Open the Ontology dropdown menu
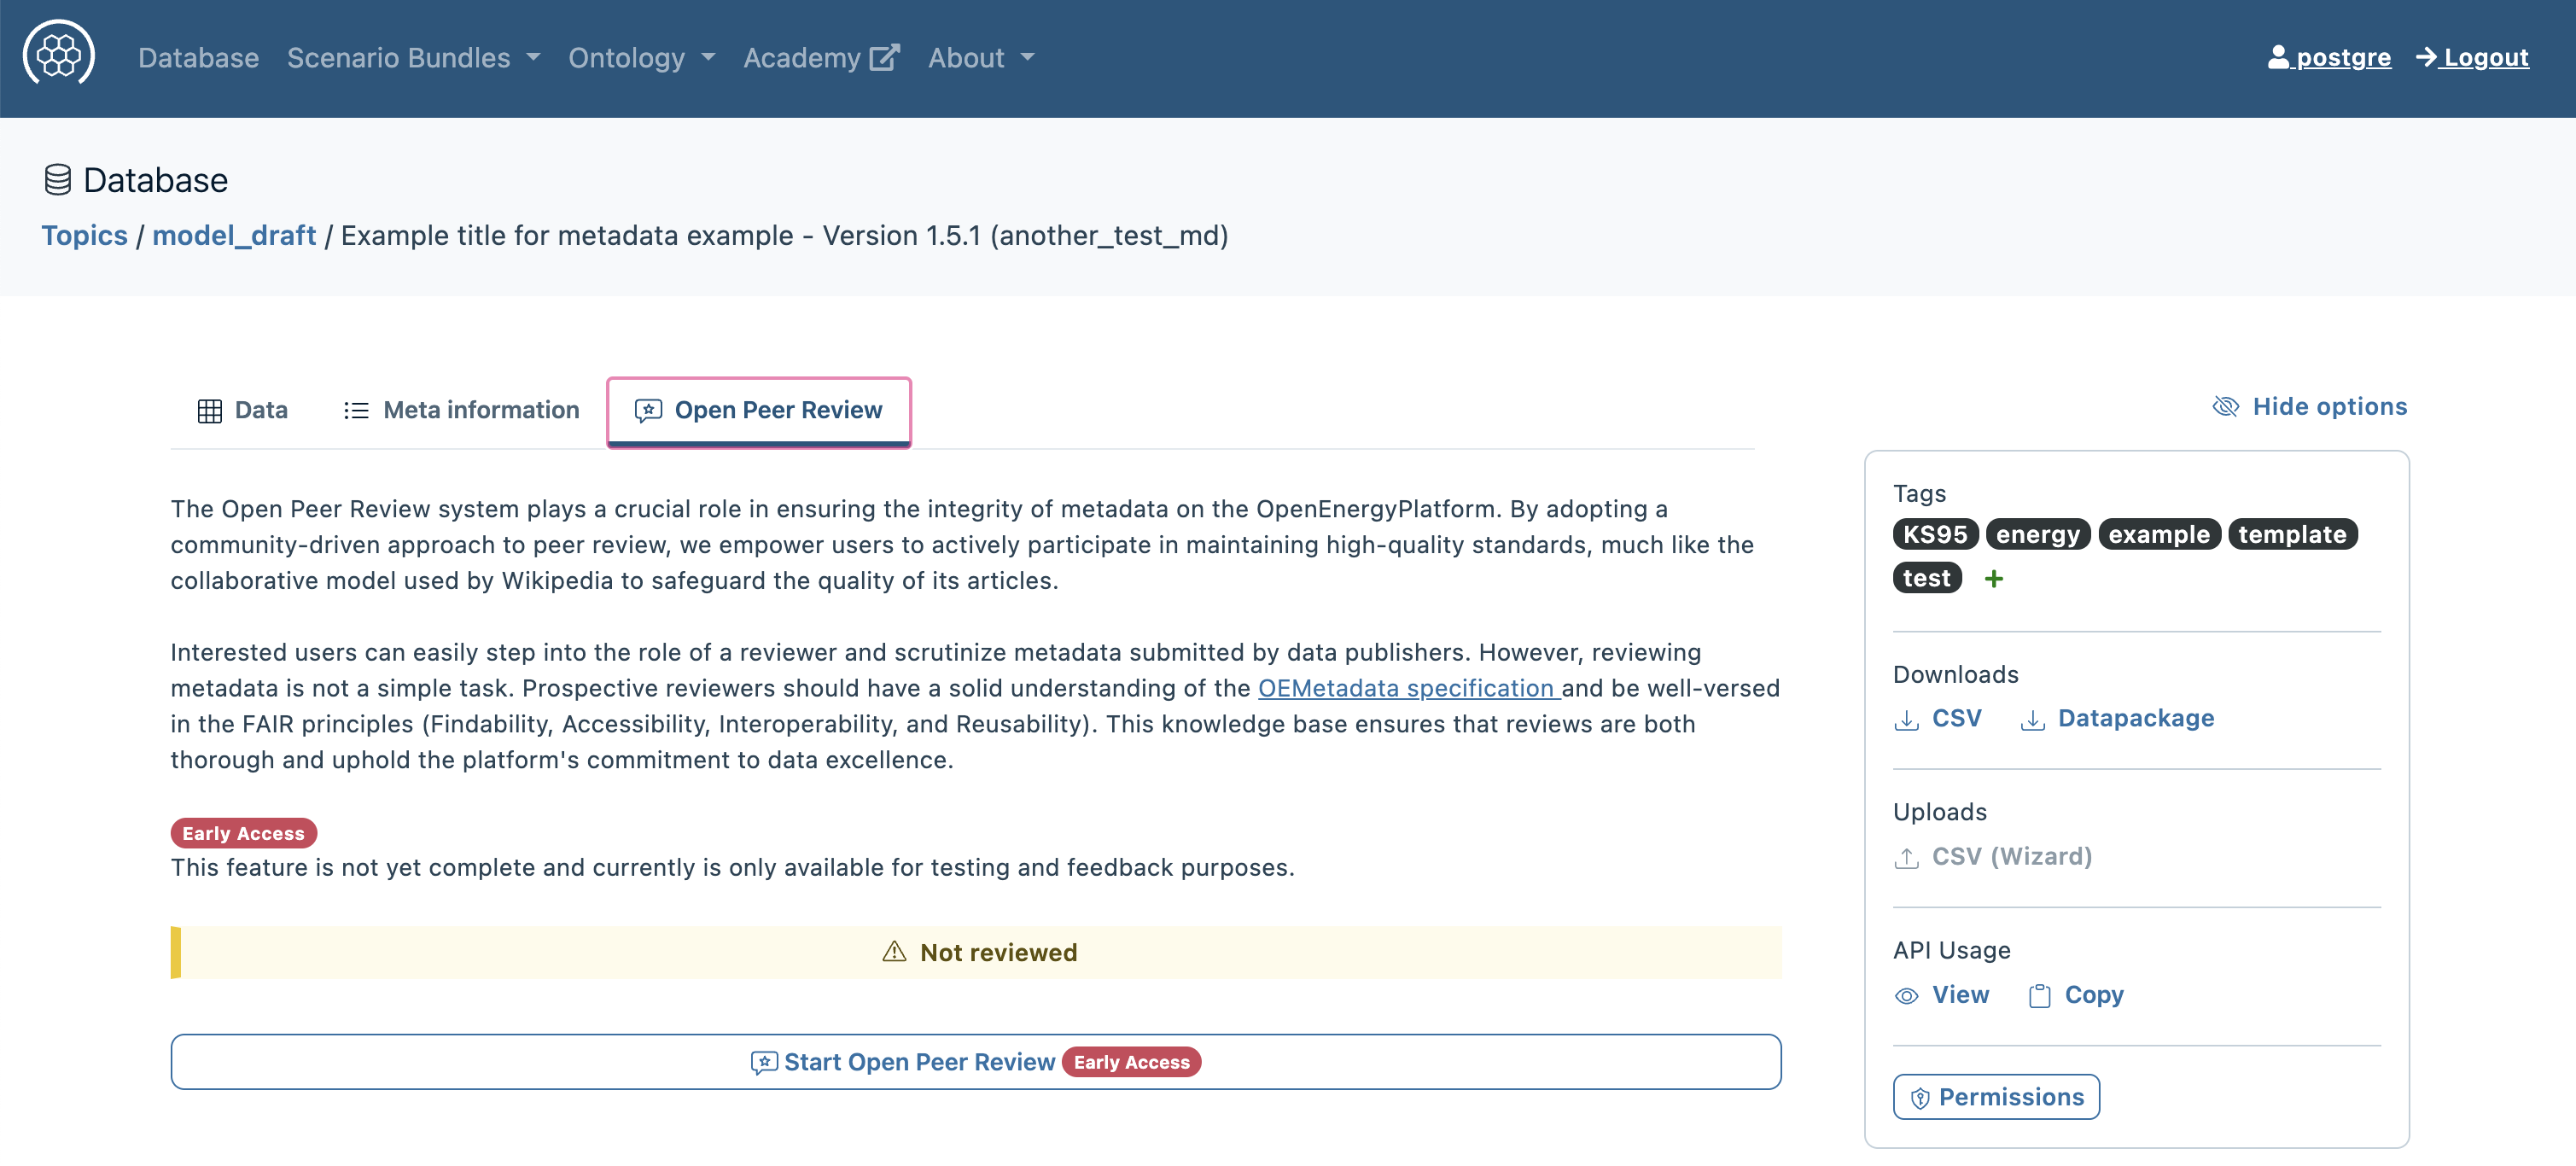 pos(641,58)
